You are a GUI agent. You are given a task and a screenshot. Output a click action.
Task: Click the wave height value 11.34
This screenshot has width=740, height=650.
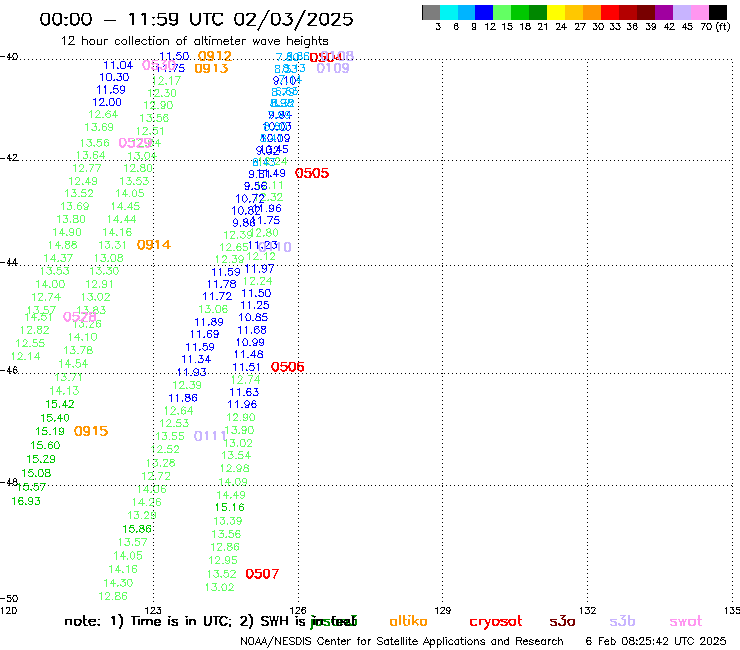click(x=196, y=359)
